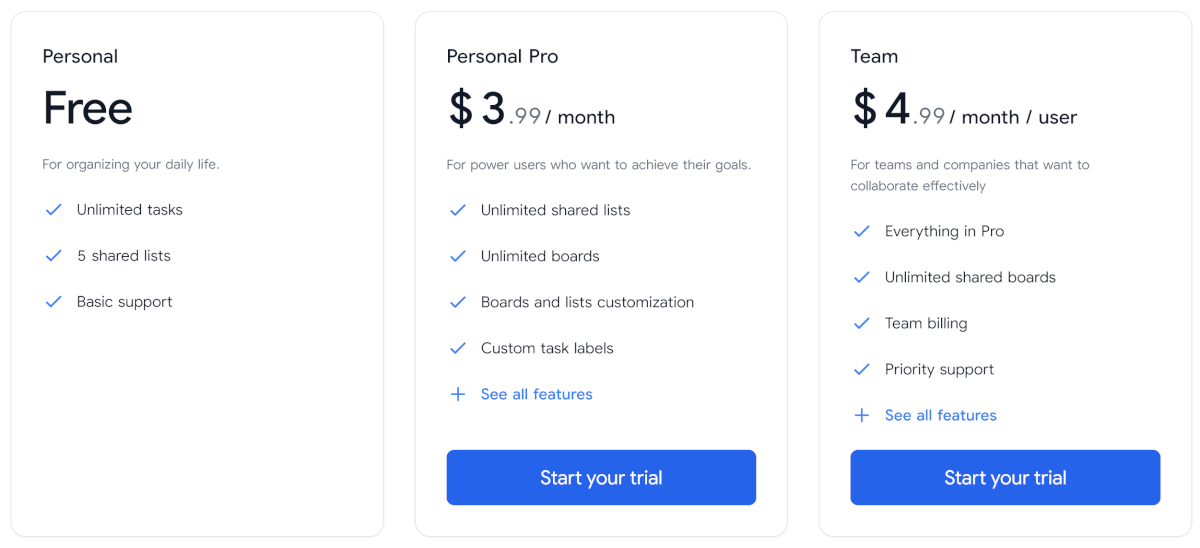Click checkmark icon beside Team billing

pyautogui.click(x=862, y=323)
